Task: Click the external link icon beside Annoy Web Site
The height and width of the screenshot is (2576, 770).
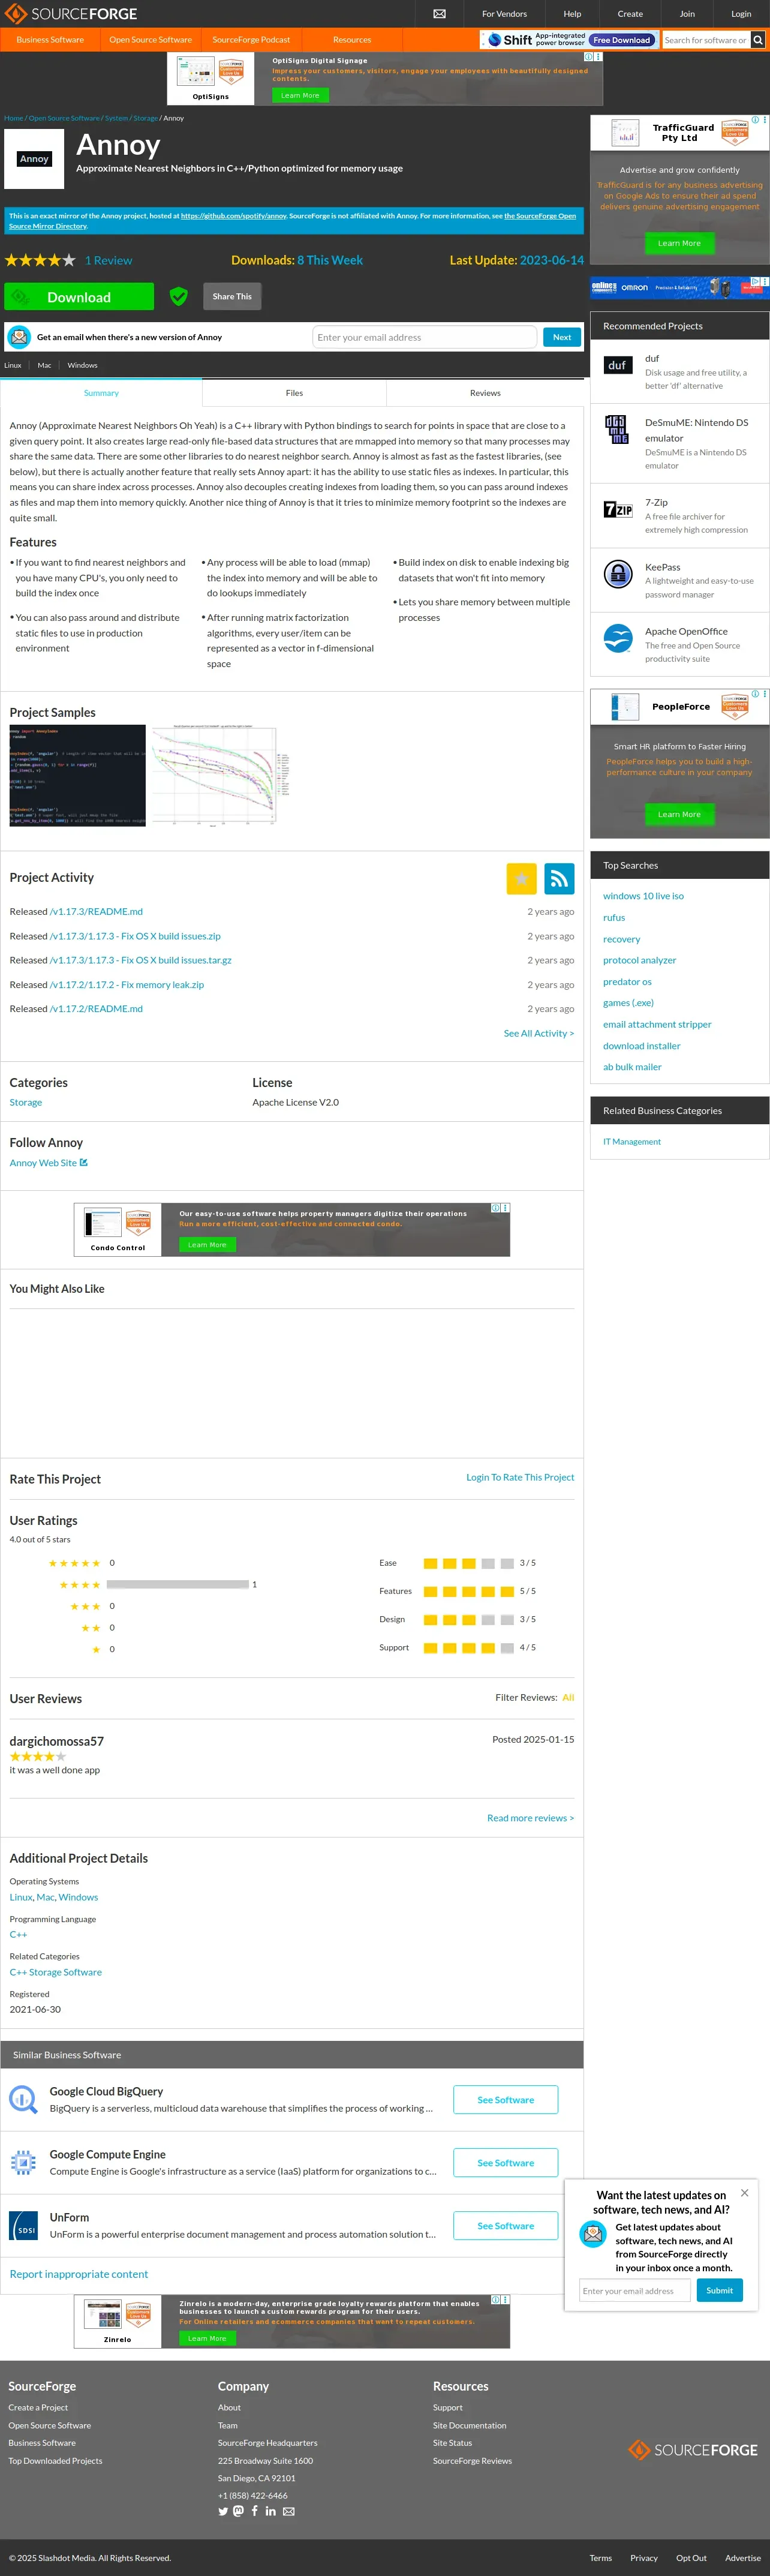Action: (x=84, y=1162)
